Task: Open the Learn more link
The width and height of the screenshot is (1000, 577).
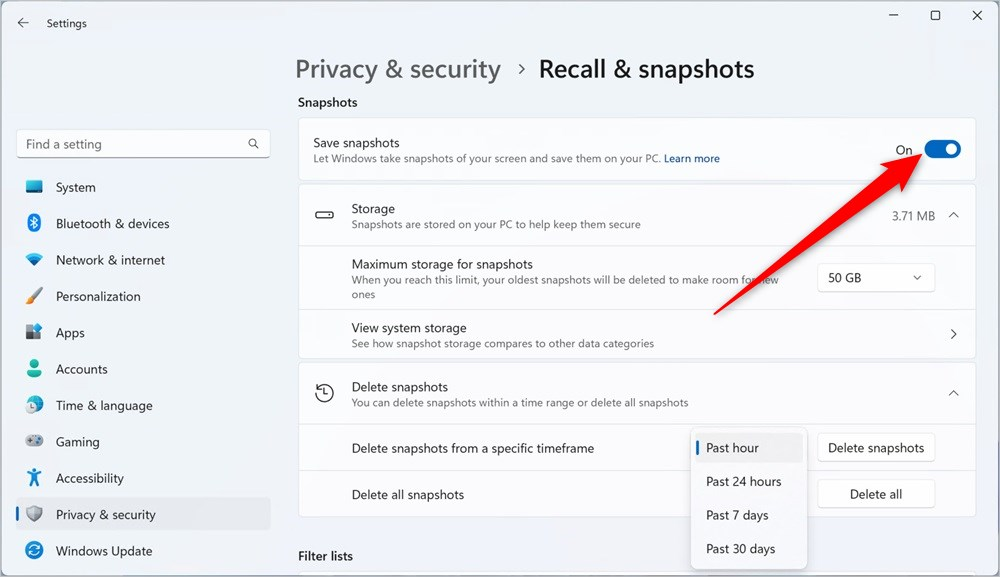Action: pyautogui.click(x=692, y=158)
